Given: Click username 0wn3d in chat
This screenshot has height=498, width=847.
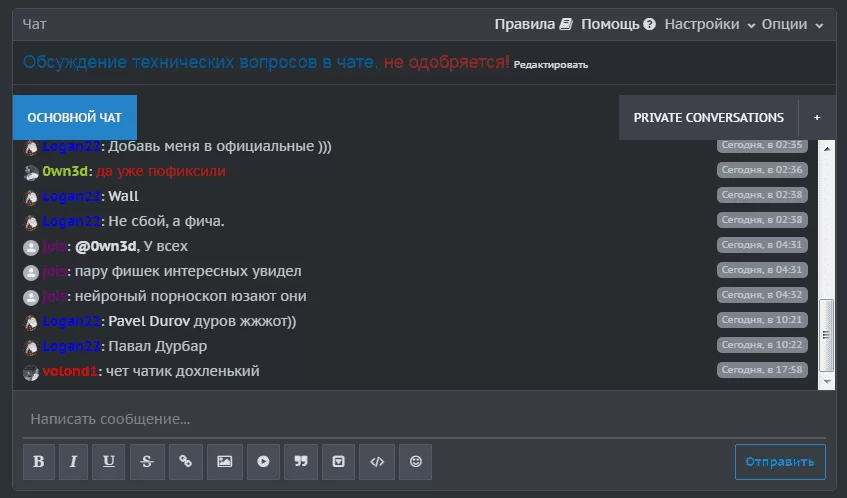Looking at the screenshot, I should (x=65, y=171).
